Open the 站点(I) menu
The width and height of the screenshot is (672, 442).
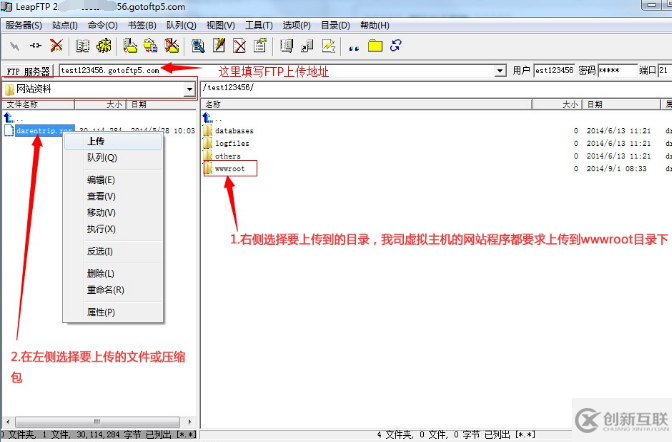pyautogui.click(x=64, y=25)
